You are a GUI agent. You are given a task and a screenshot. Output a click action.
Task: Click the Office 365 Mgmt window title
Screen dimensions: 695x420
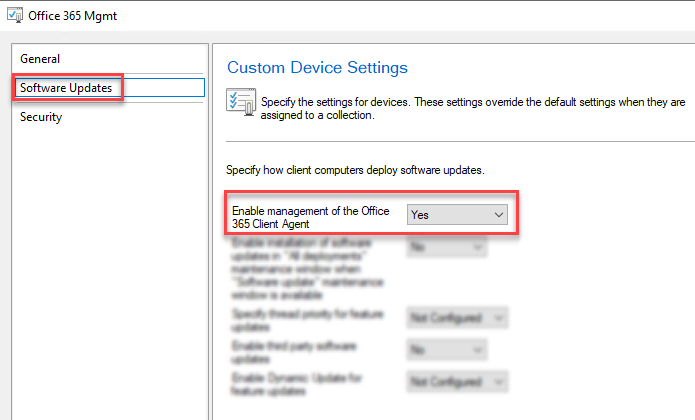pyautogui.click(x=72, y=16)
